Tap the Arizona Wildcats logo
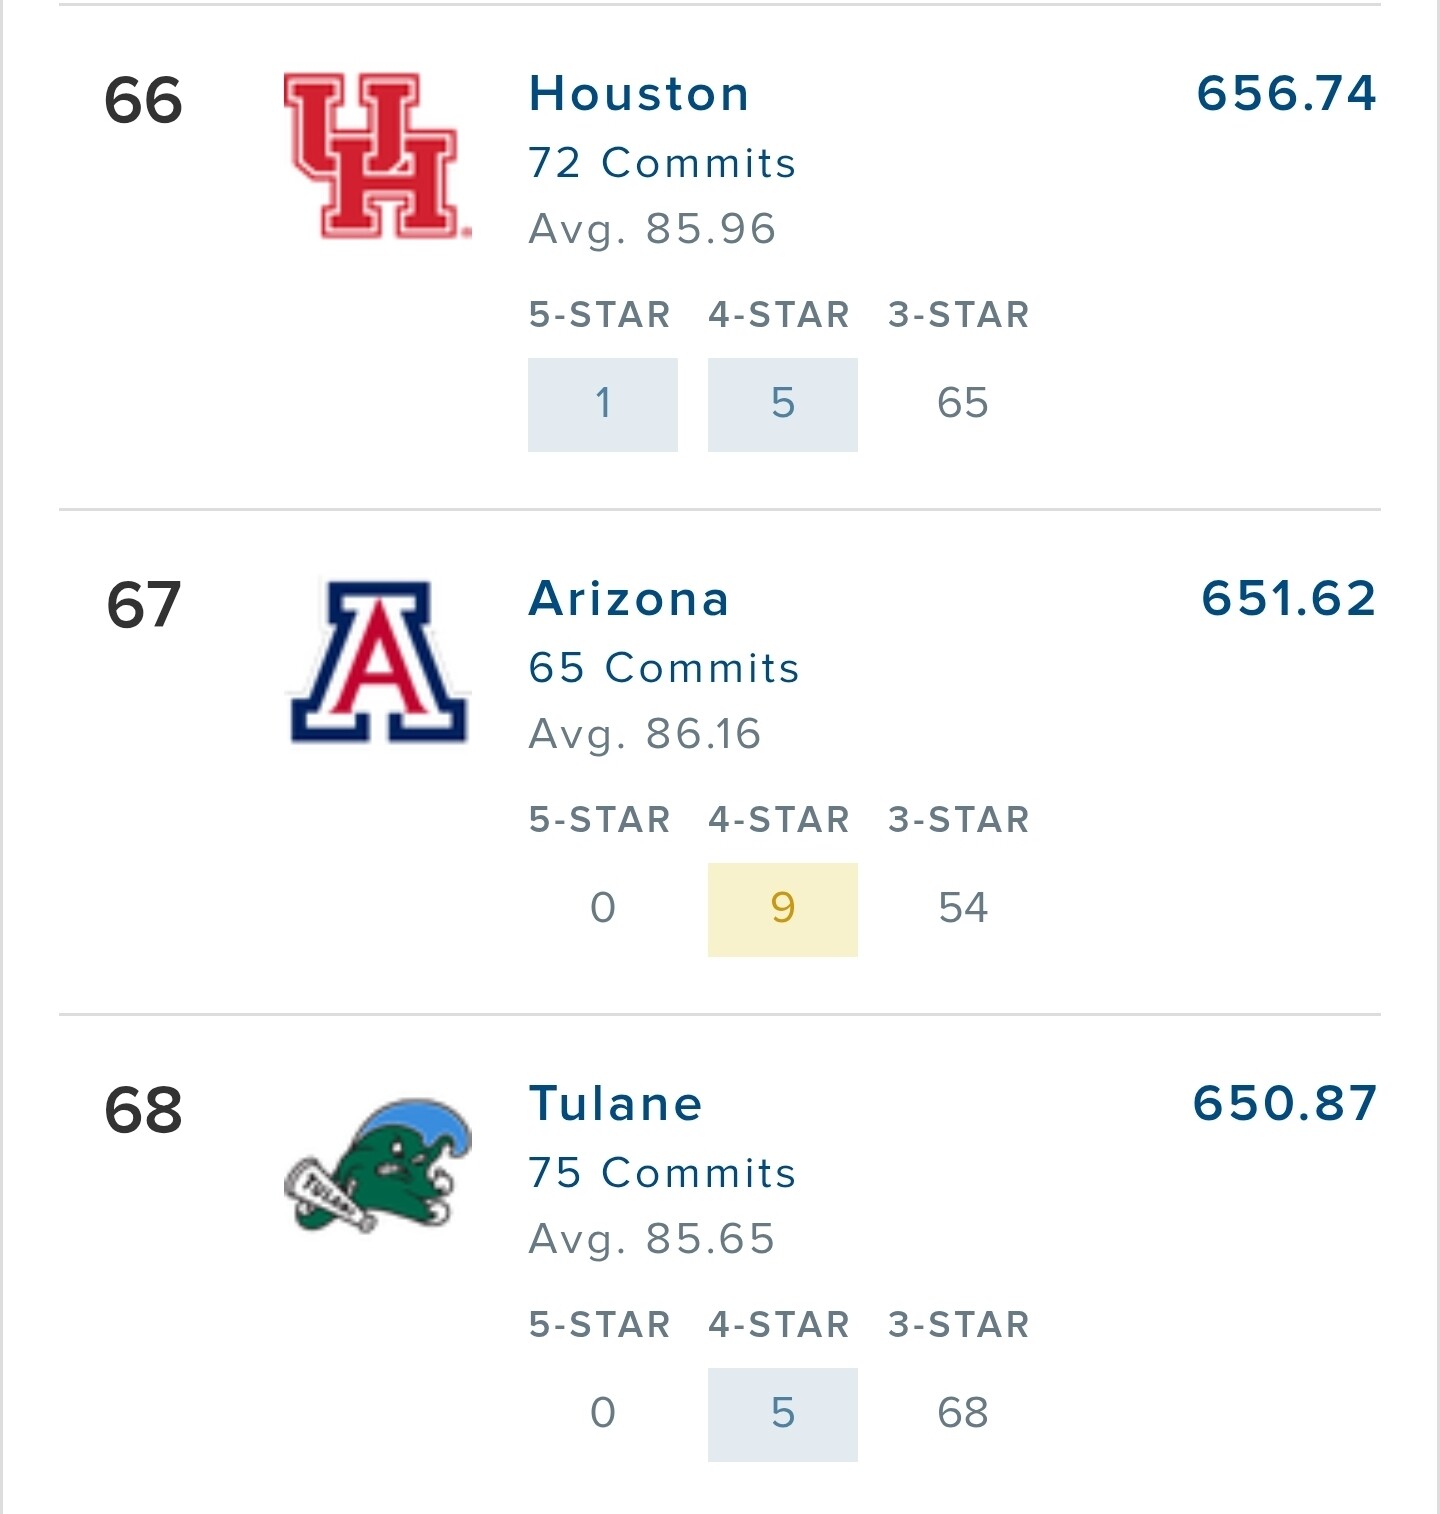The width and height of the screenshot is (1440, 1514). click(377, 661)
